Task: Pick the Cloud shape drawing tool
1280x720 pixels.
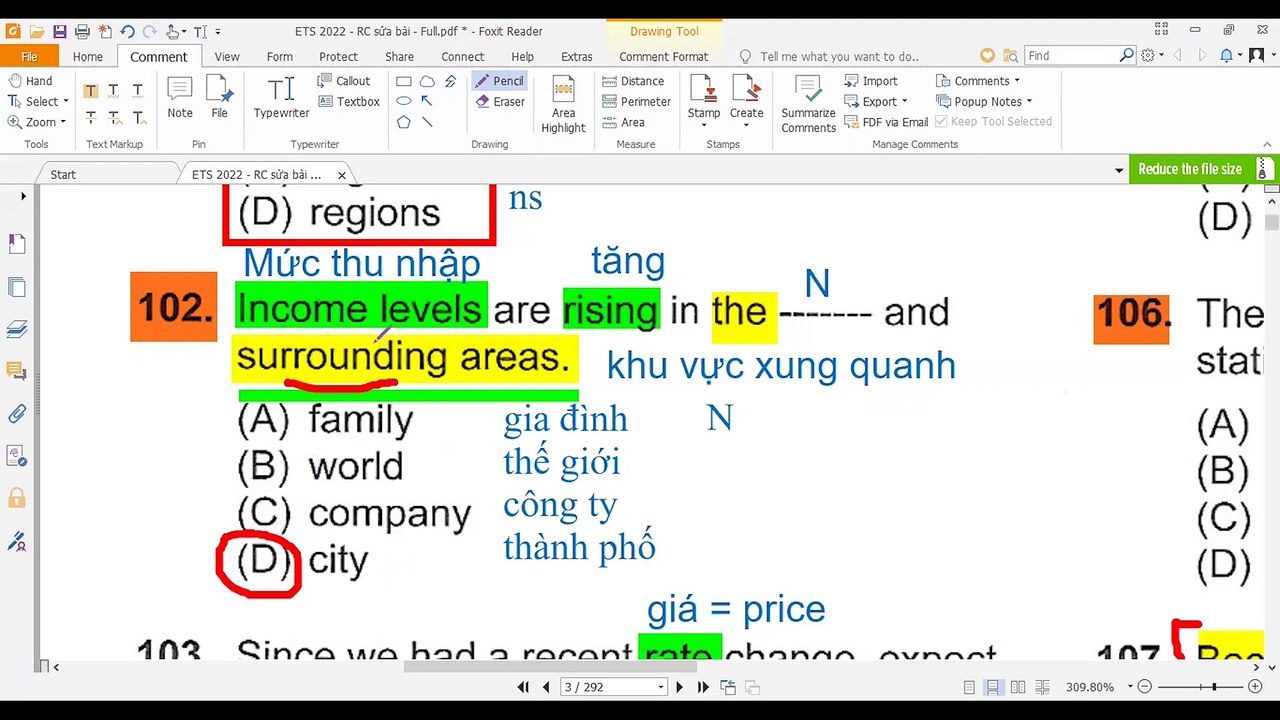Action: (x=427, y=81)
